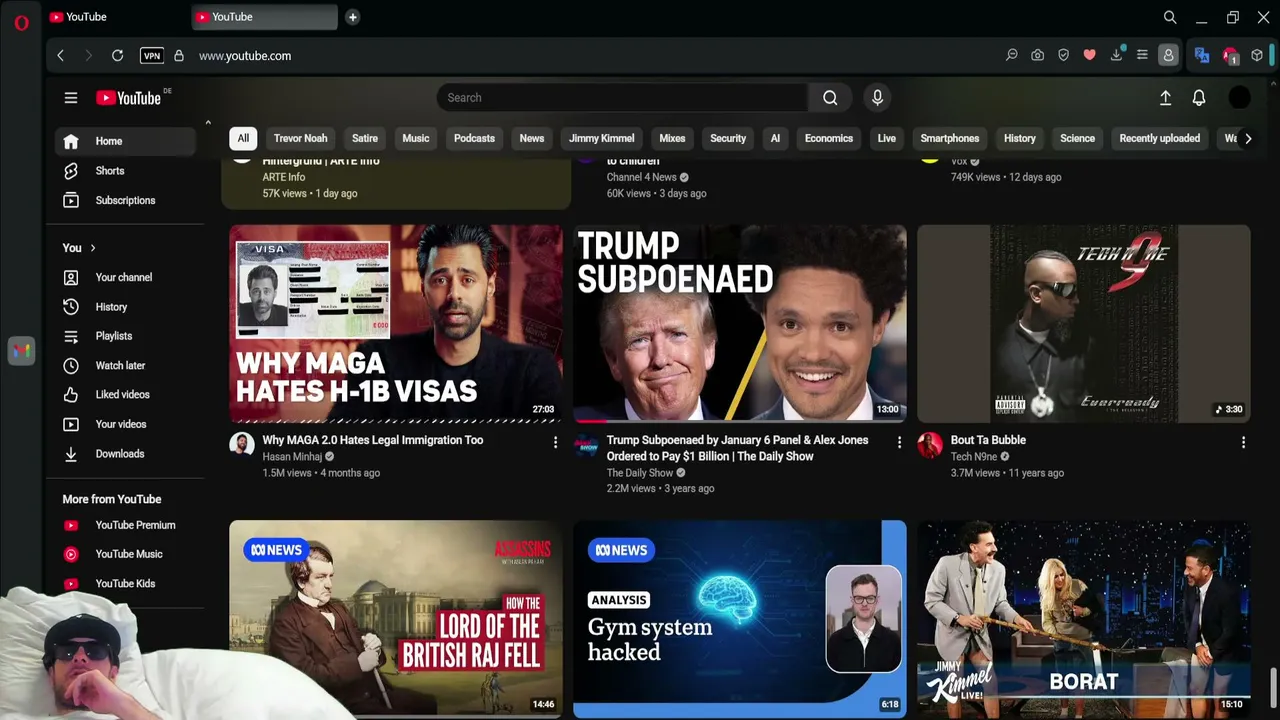Open the Hasan Minhaj channel link
Screen dimensions: 1280x720
pyautogui.click(x=292, y=457)
